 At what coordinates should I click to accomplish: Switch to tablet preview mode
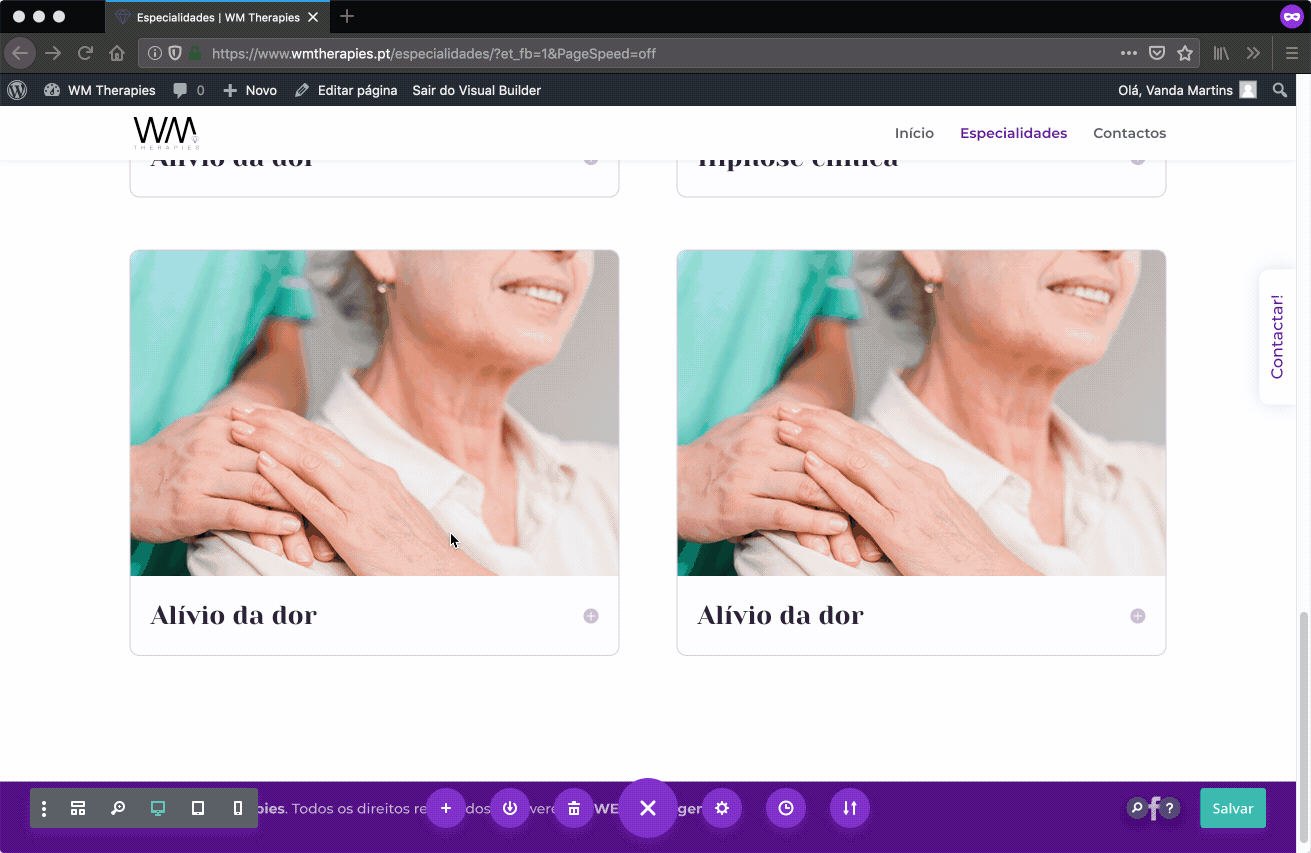point(198,808)
